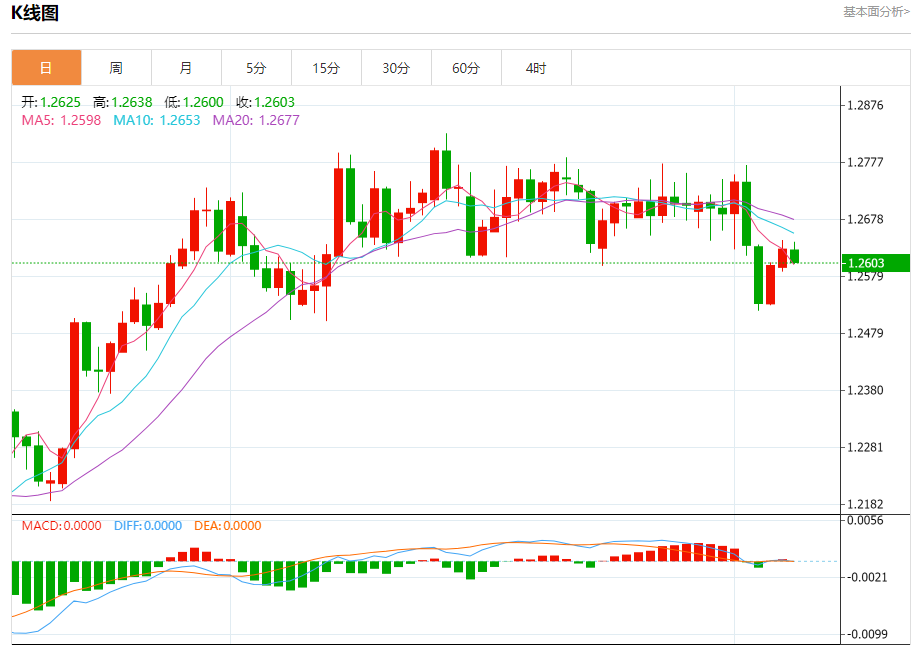Image resolution: width=922 pixels, height=645 pixels.
Task: Click the 1.2182 price axis label
Action: (865, 504)
